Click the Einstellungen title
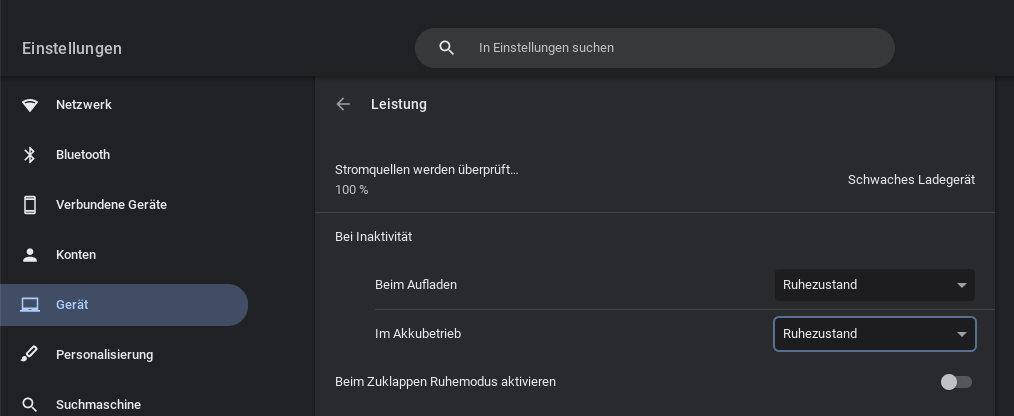 pyautogui.click(x=72, y=48)
